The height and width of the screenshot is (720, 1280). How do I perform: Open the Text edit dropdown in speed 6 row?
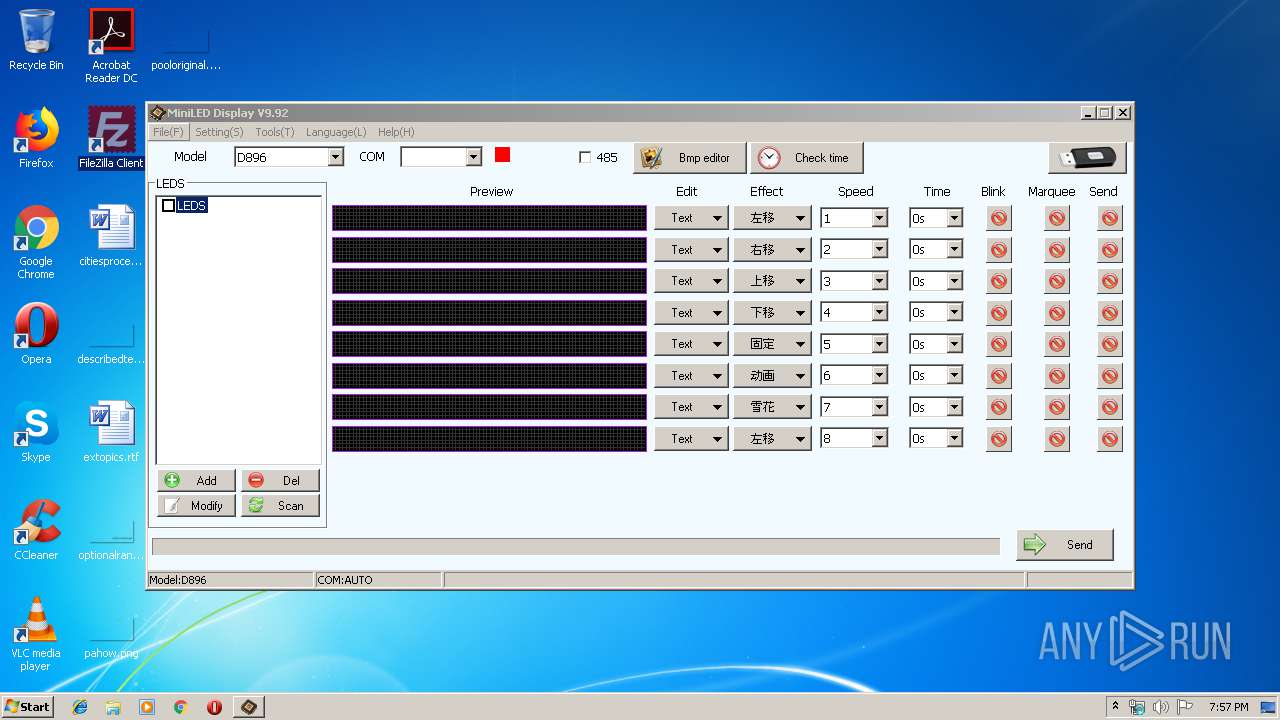tap(691, 376)
